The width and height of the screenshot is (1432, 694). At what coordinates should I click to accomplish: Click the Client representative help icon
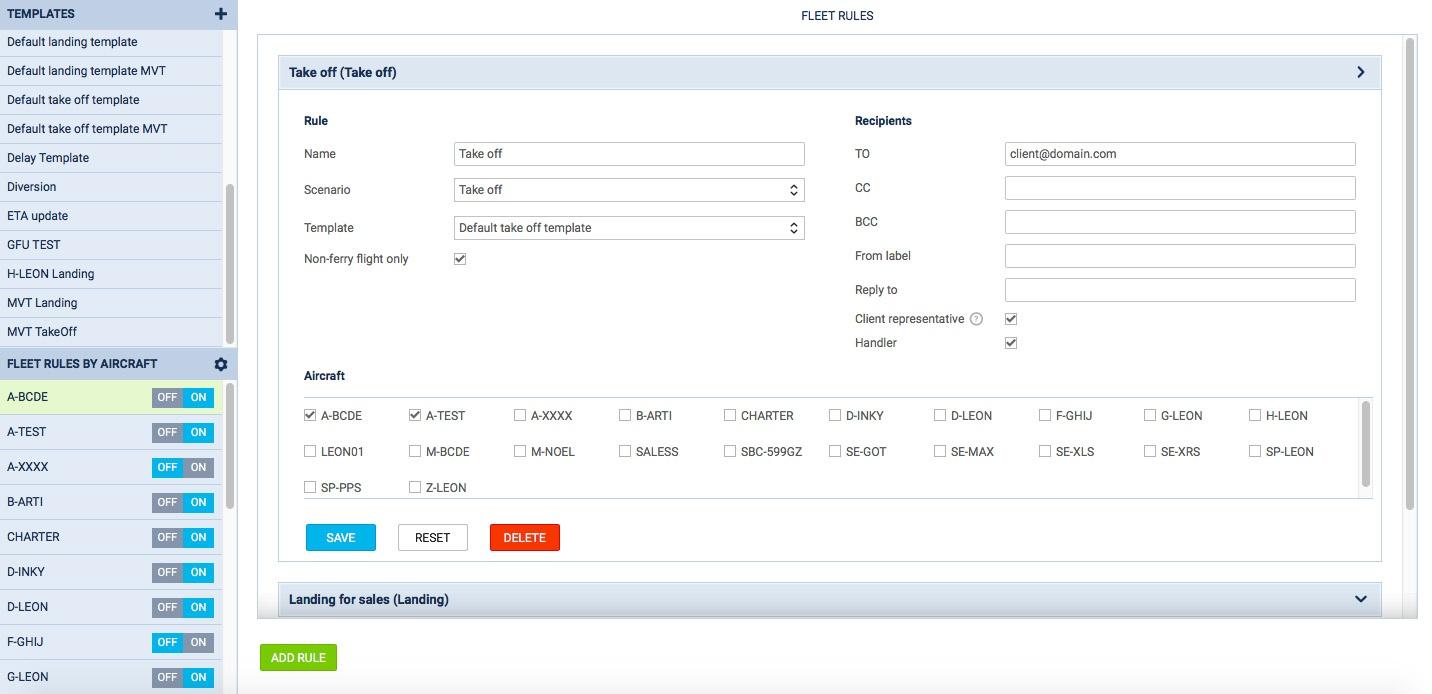click(976, 319)
